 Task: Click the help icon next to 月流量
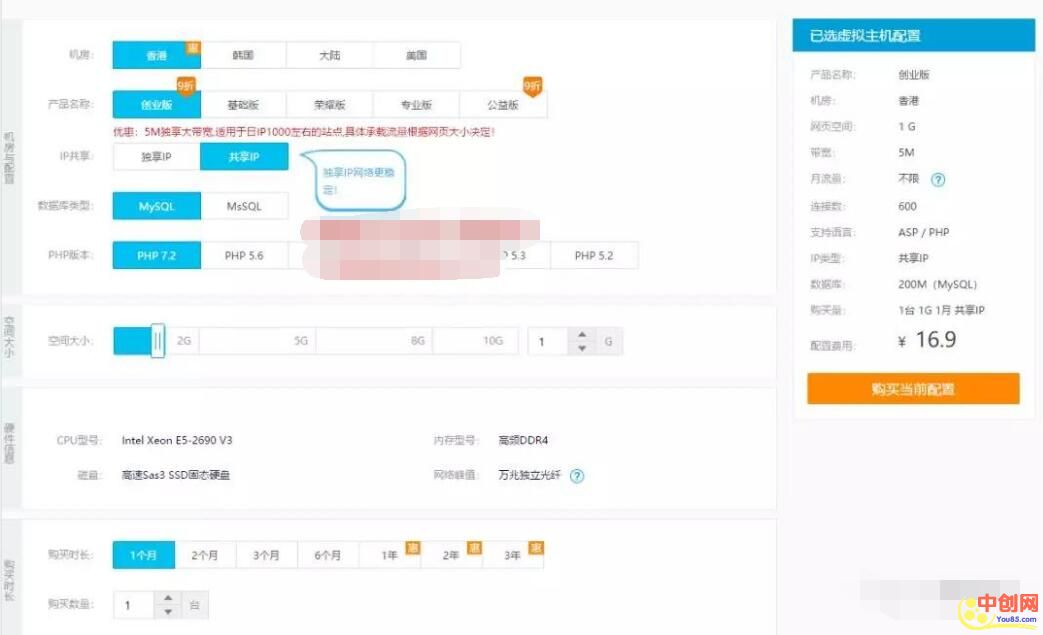[938, 180]
